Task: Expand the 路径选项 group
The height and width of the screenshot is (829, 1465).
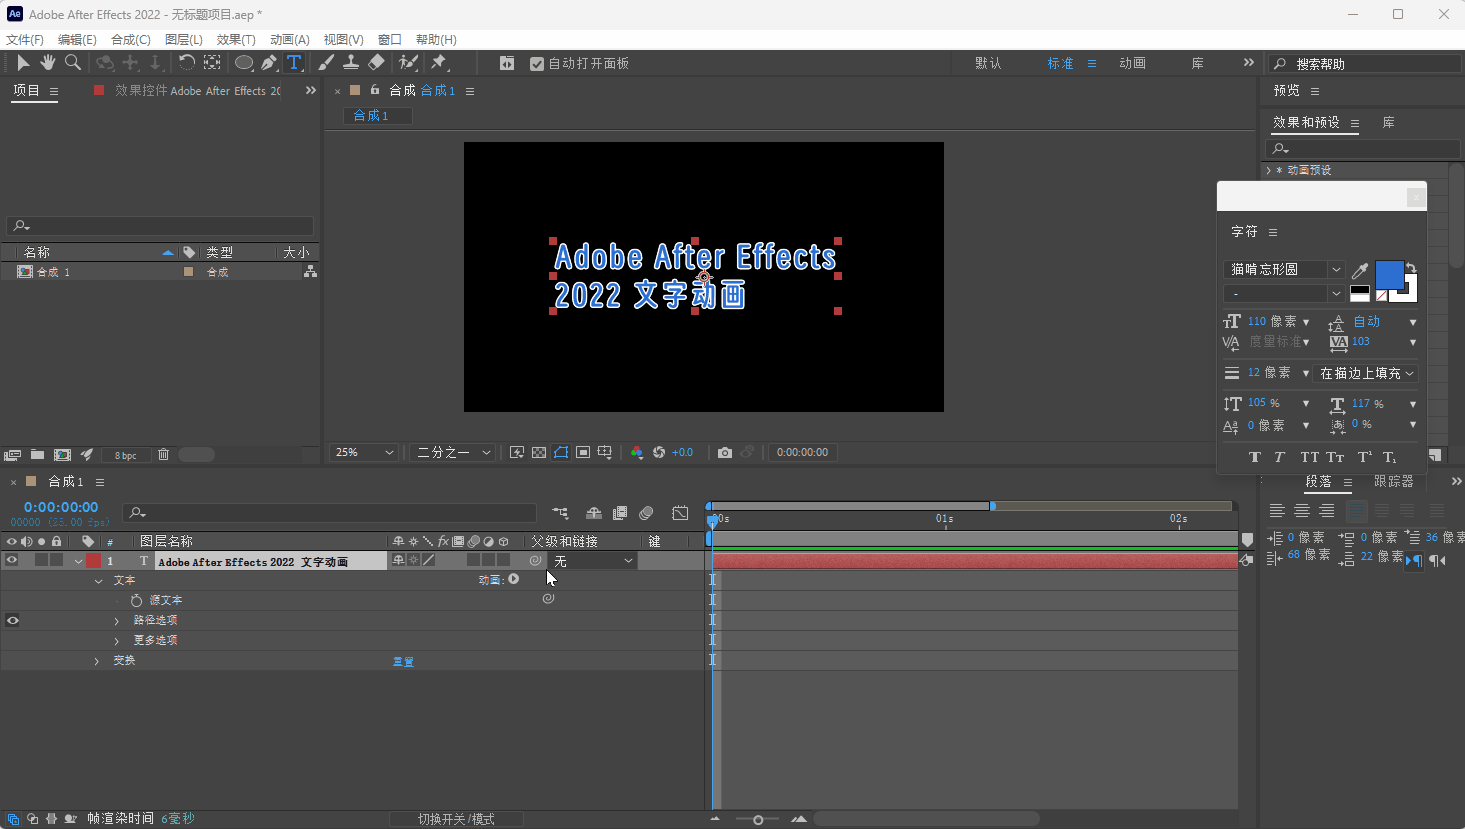Action: [117, 621]
